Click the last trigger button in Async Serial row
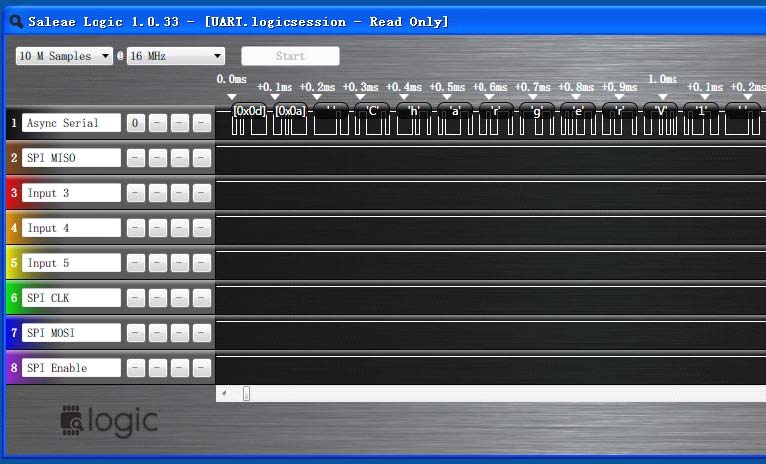This screenshot has width=766, height=464. tap(202, 123)
